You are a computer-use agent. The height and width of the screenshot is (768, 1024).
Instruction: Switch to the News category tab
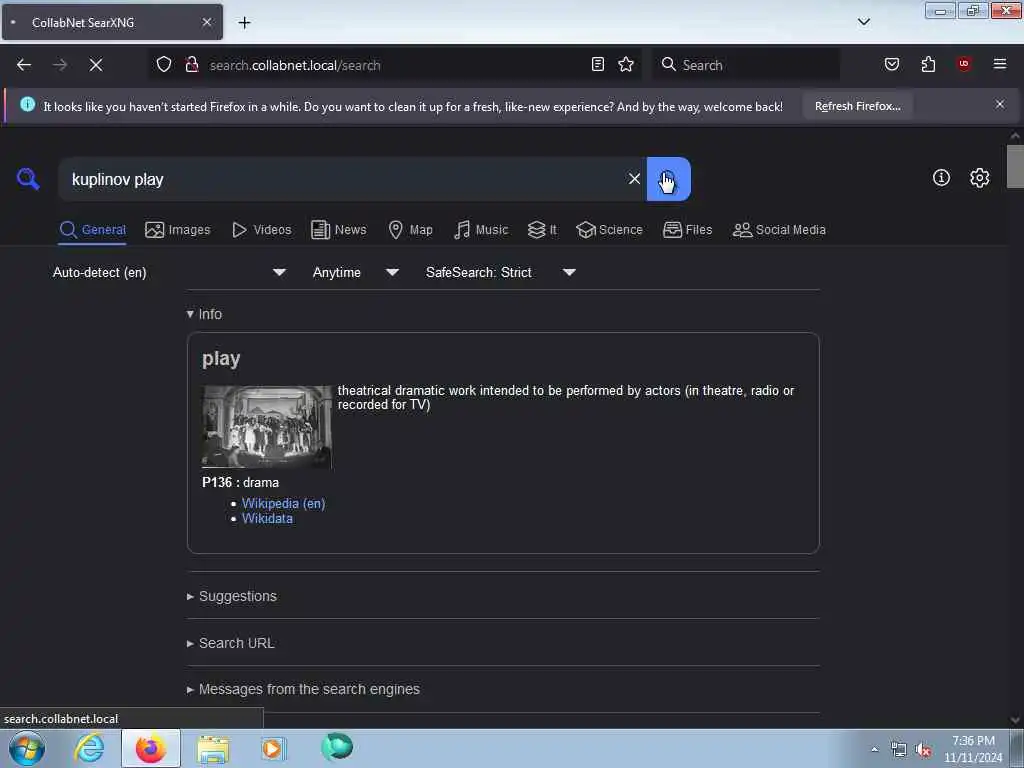coord(338,230)
